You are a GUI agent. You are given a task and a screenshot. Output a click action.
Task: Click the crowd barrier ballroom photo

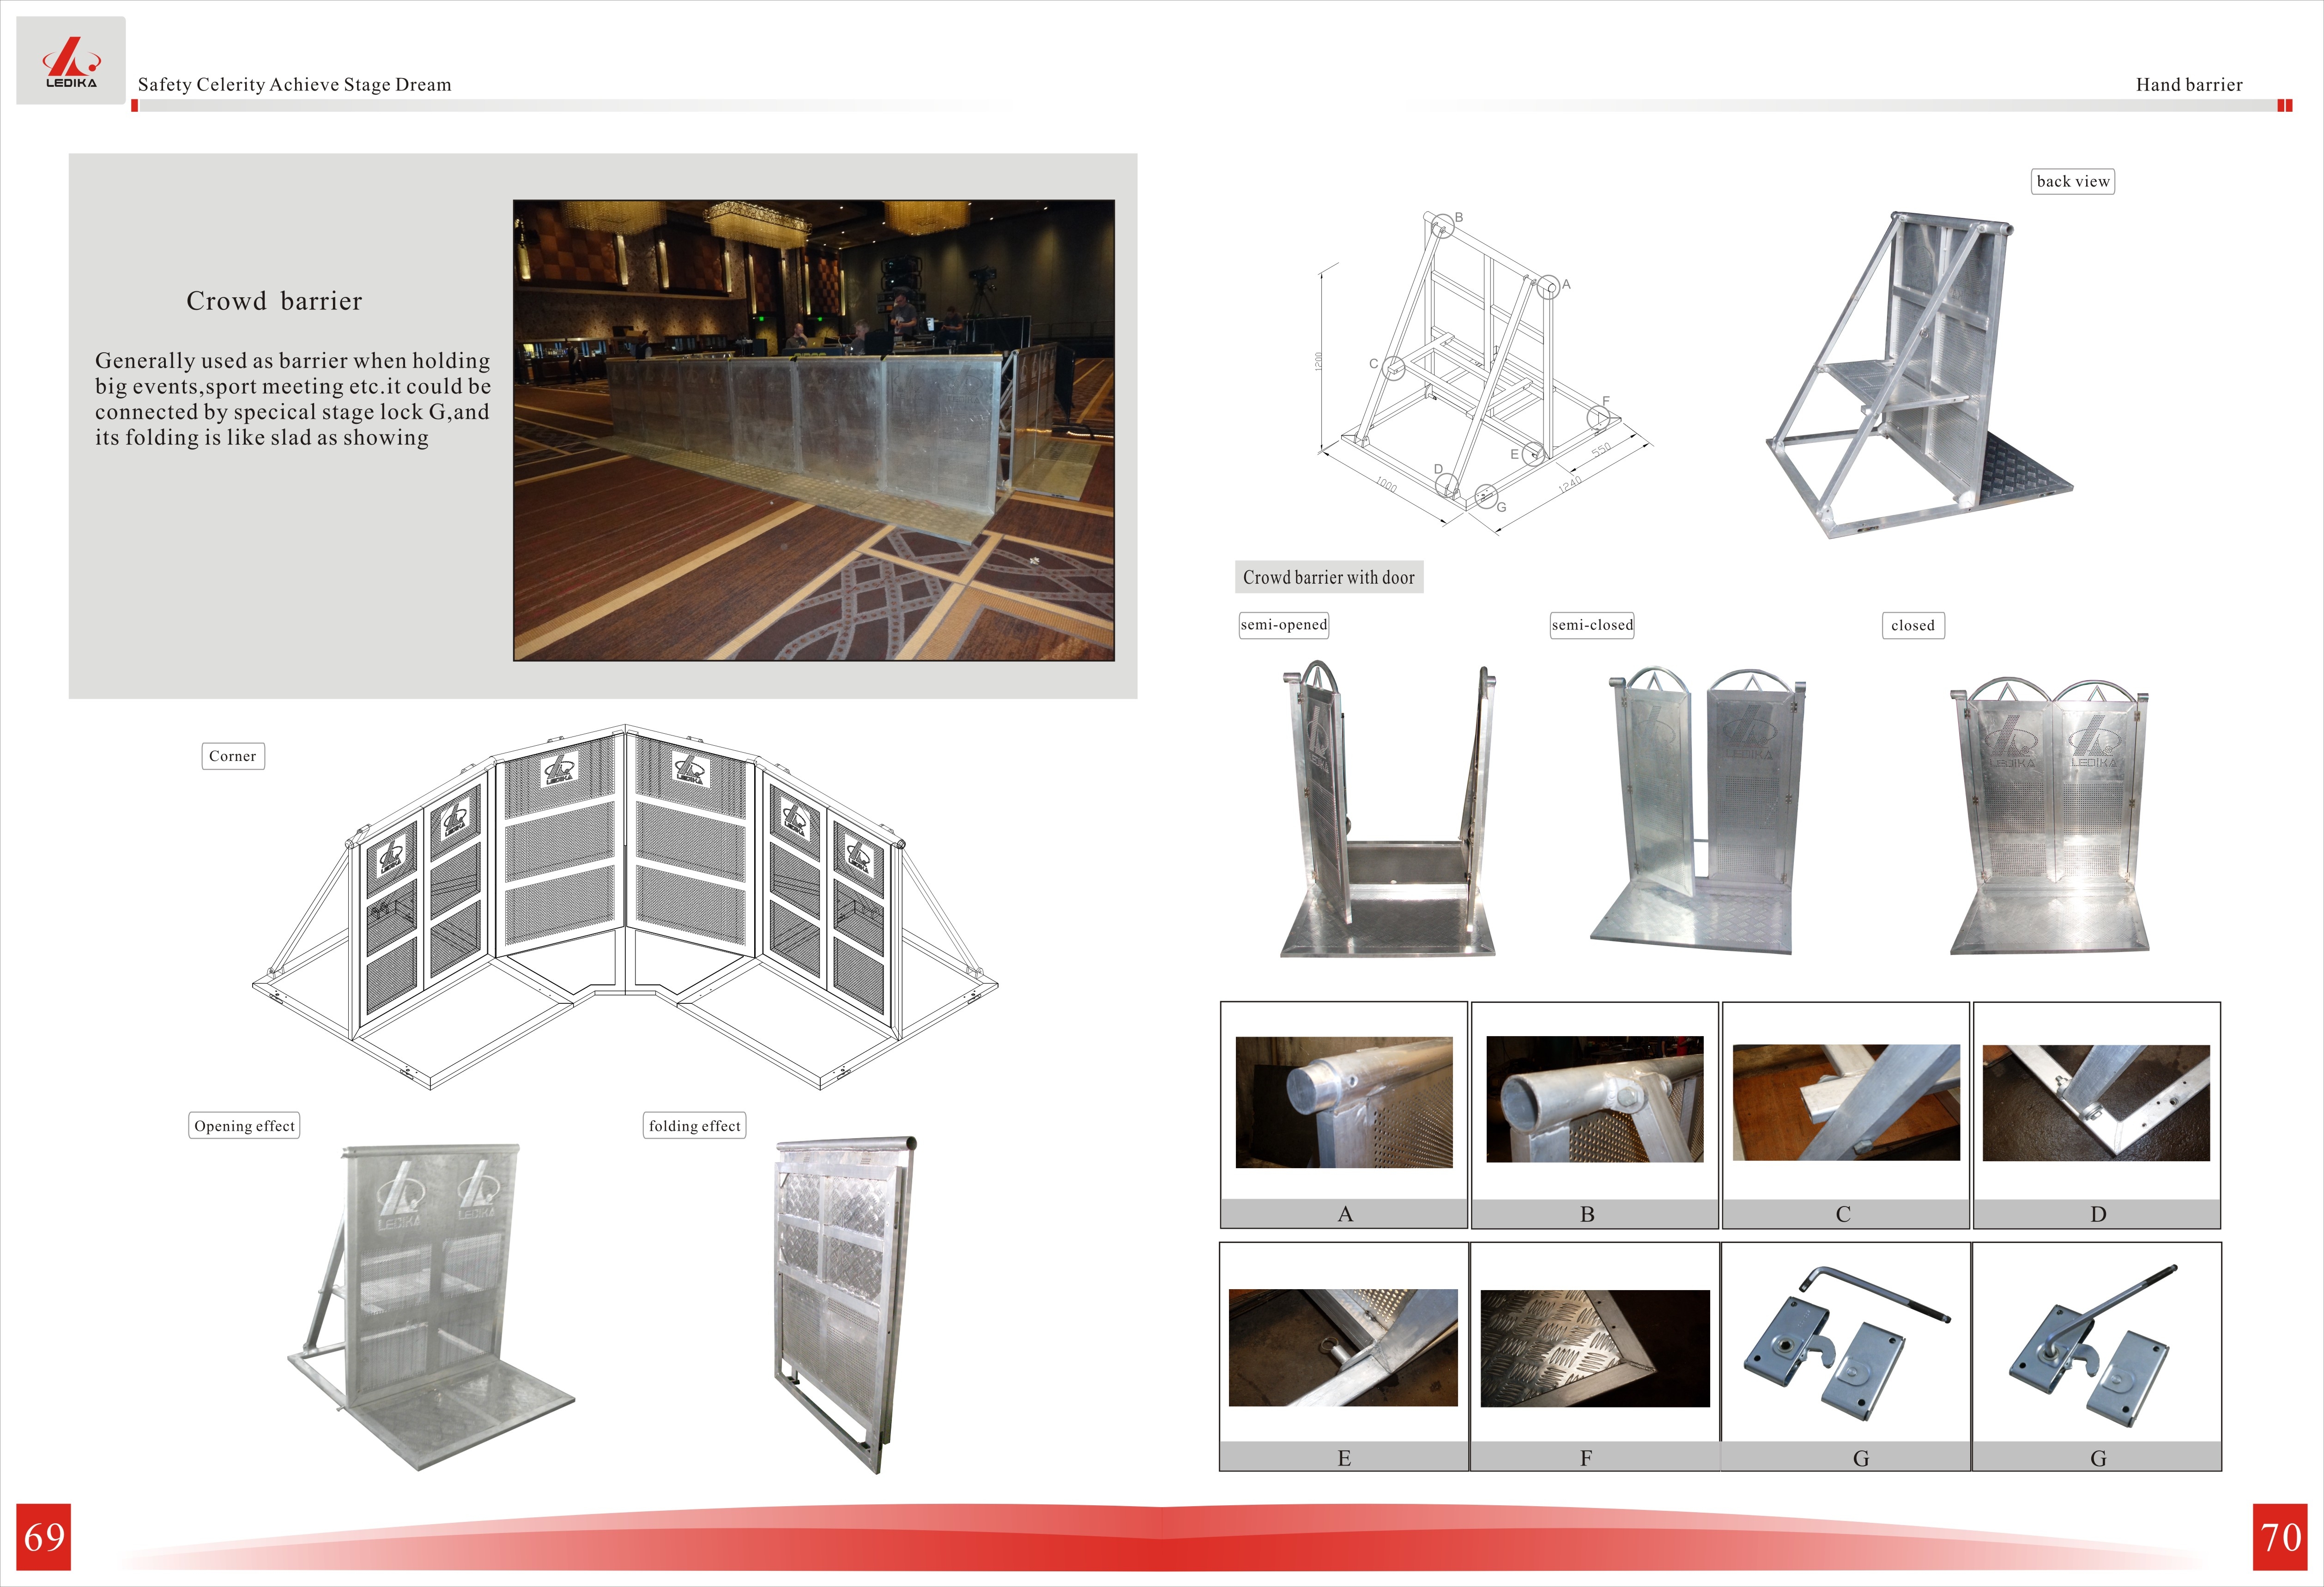pos(813,430)
